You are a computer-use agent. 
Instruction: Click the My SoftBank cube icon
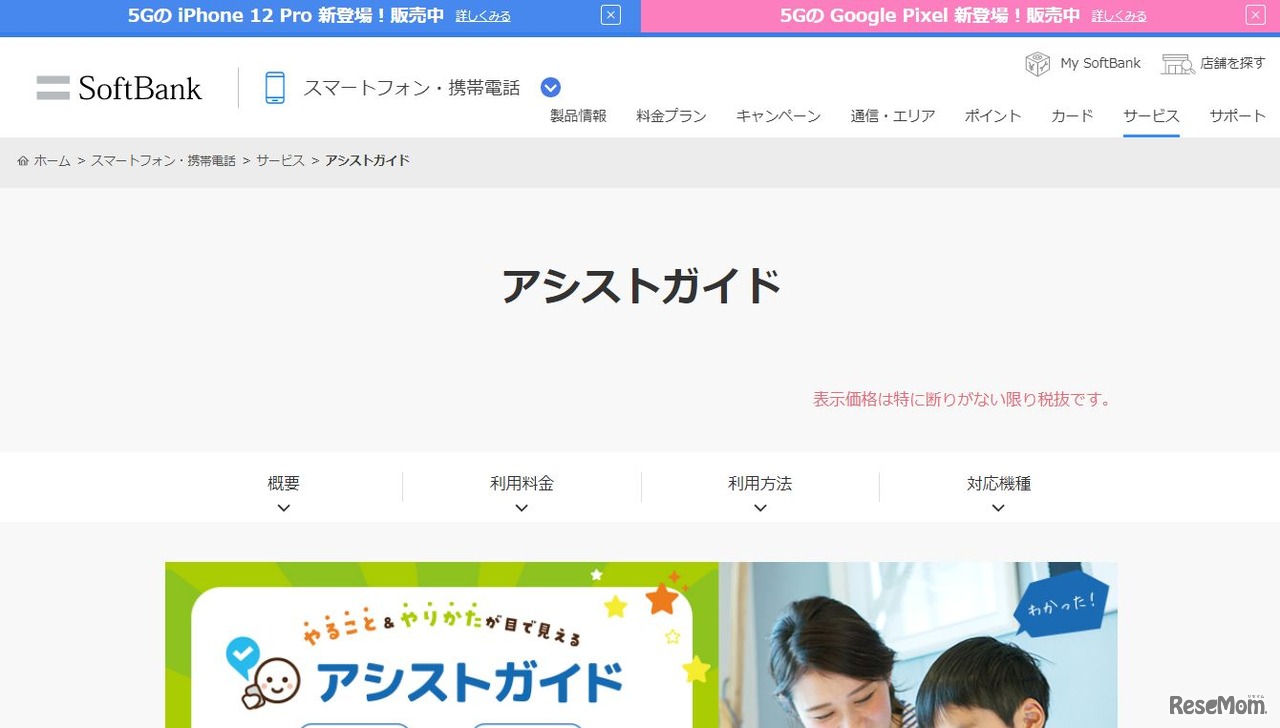pos(1037,64)
